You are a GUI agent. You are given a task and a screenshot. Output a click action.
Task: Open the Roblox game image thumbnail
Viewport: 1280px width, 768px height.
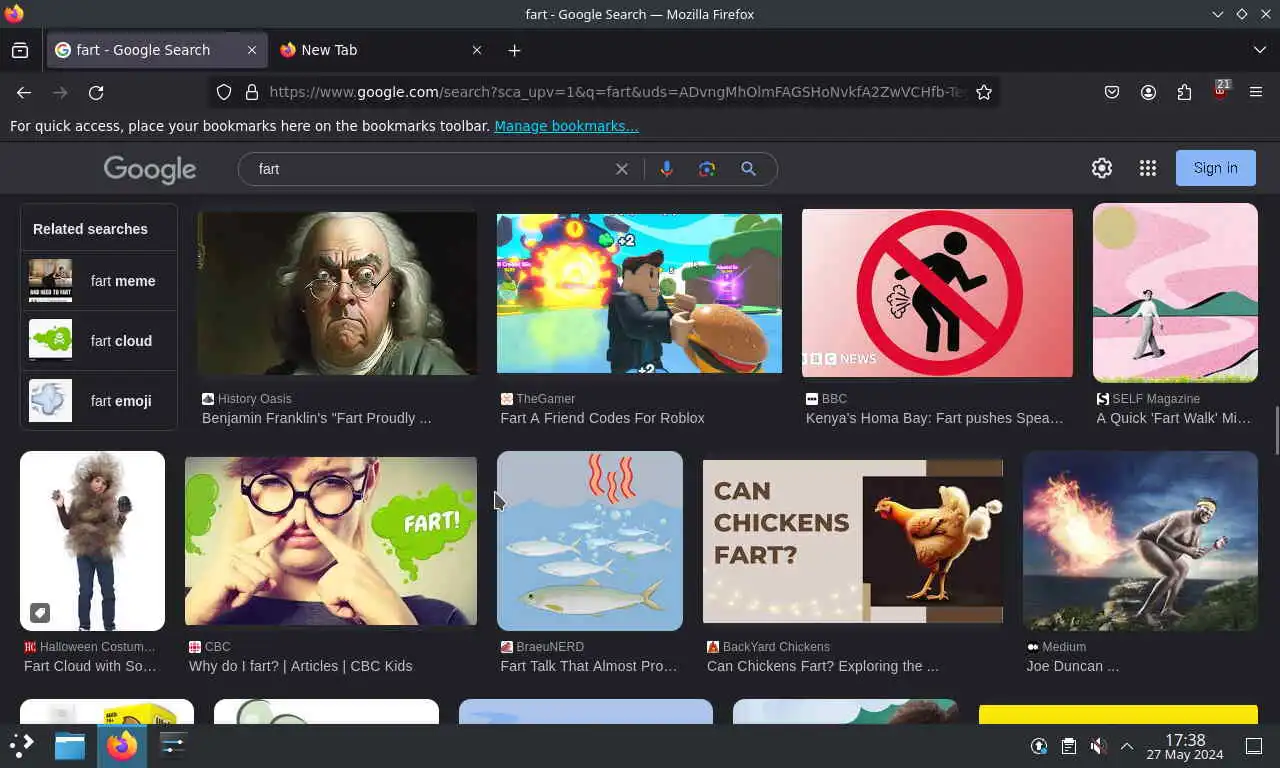pos(639,293)
